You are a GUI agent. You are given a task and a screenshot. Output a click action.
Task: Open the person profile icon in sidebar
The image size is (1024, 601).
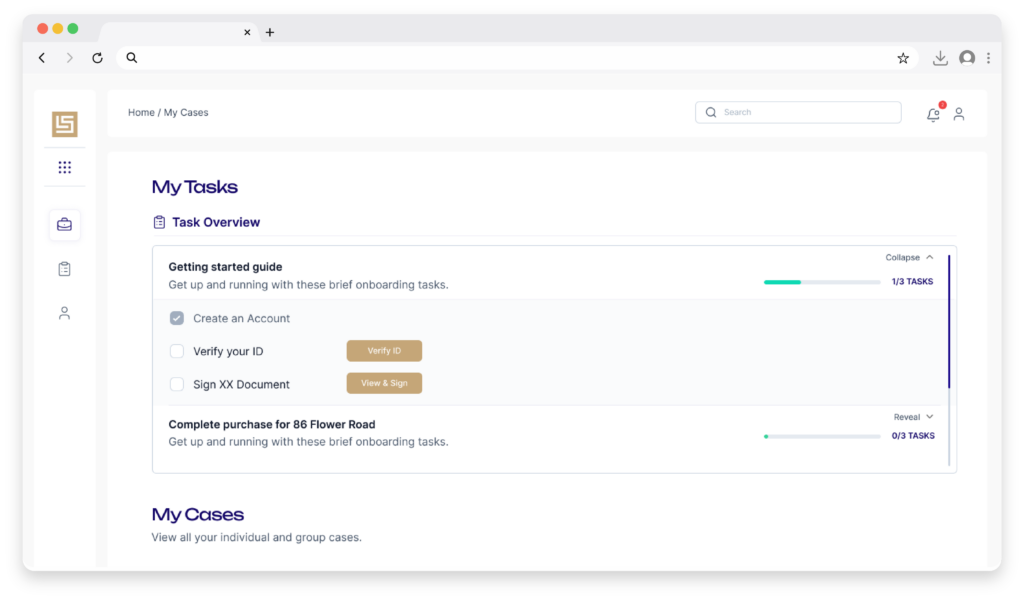[65, 313]
